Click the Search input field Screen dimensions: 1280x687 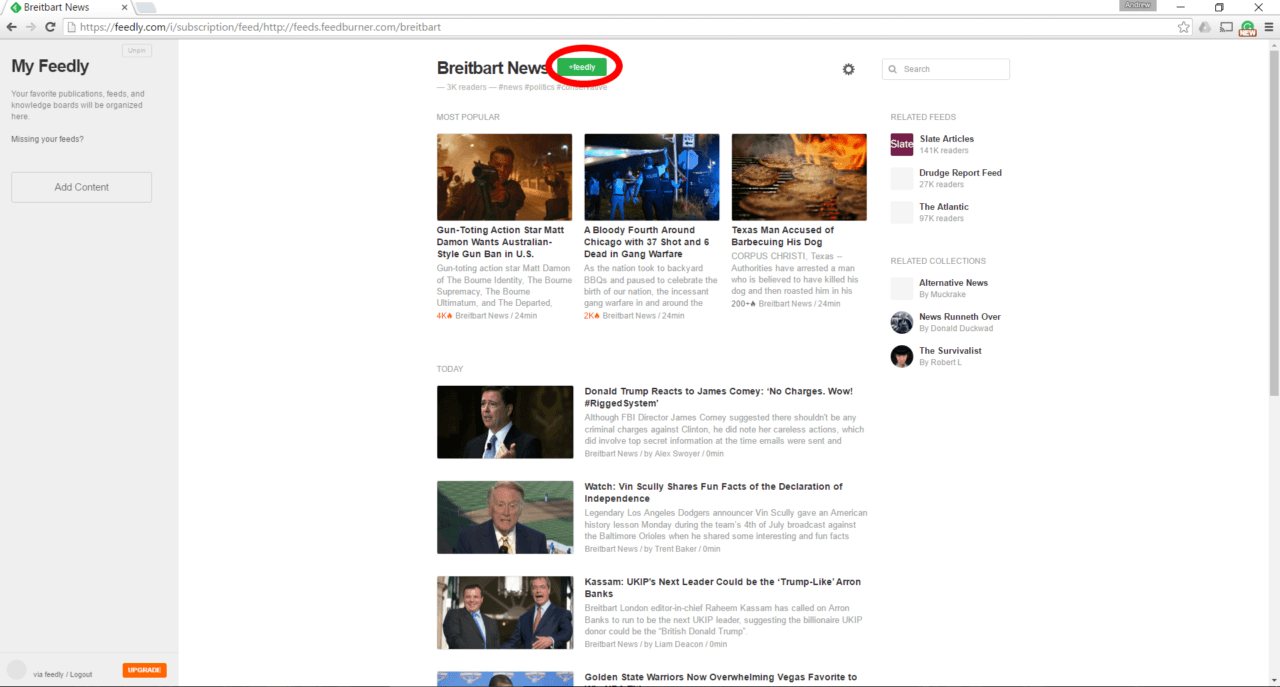(x=946, y=69)
